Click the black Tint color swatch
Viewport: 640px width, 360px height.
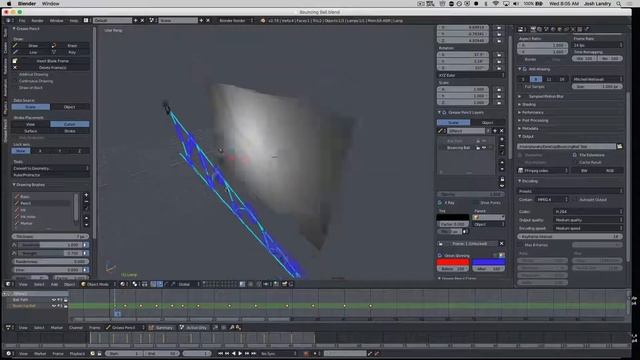453,217
